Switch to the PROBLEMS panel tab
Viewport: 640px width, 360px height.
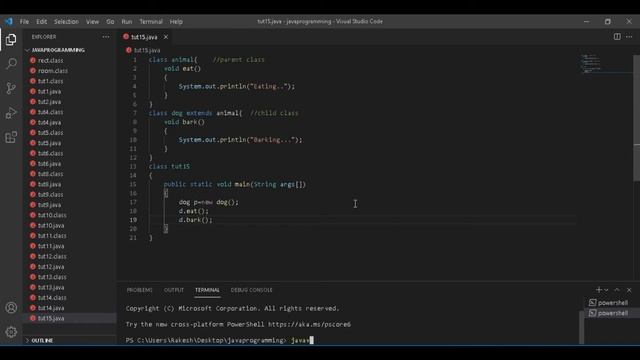point(139,290)
